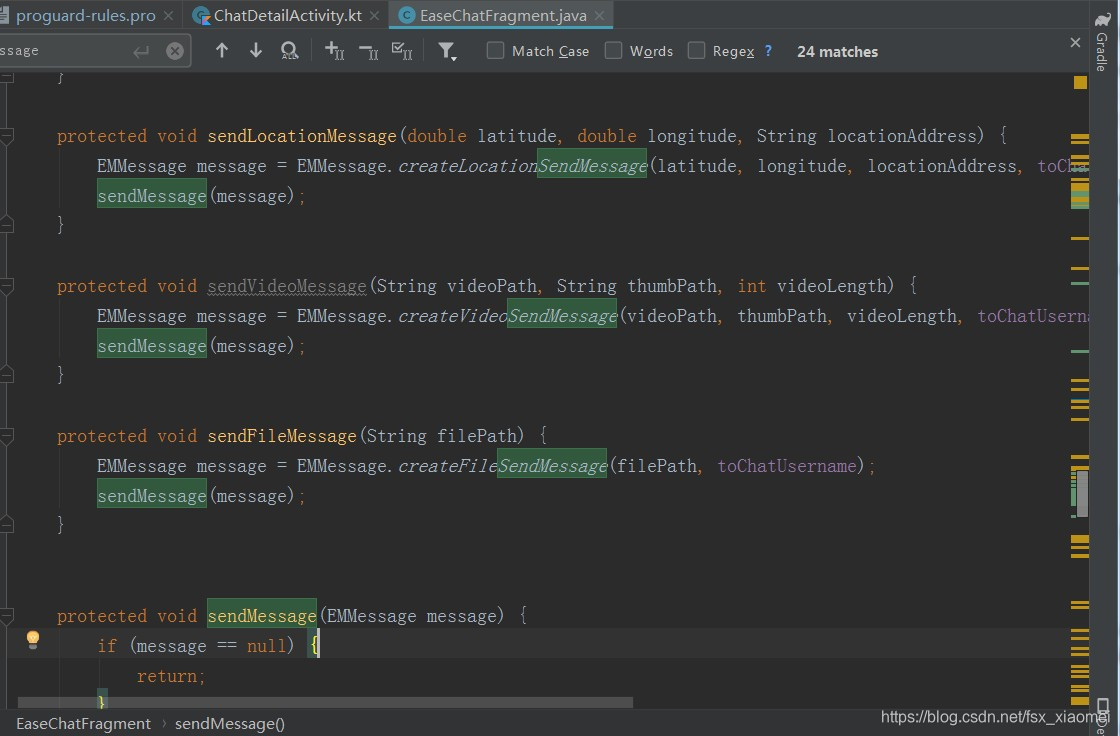
Task: Collapse sendMessage method fold
Action: coord(6,616)
